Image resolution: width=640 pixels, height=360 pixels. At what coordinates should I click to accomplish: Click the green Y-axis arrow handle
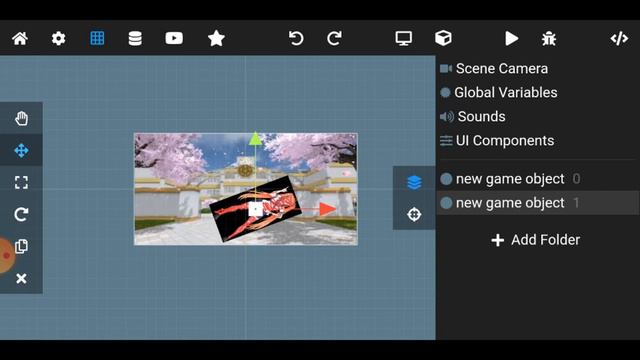256,138
